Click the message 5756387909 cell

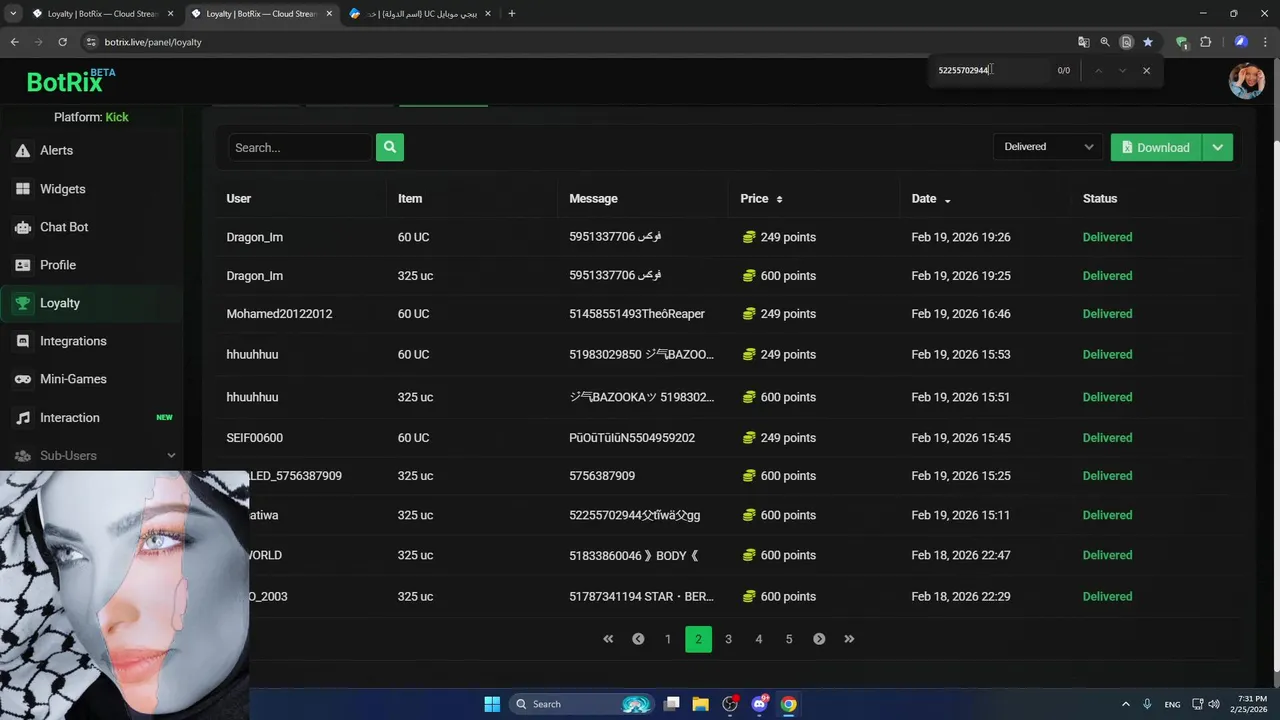(602, 476)
